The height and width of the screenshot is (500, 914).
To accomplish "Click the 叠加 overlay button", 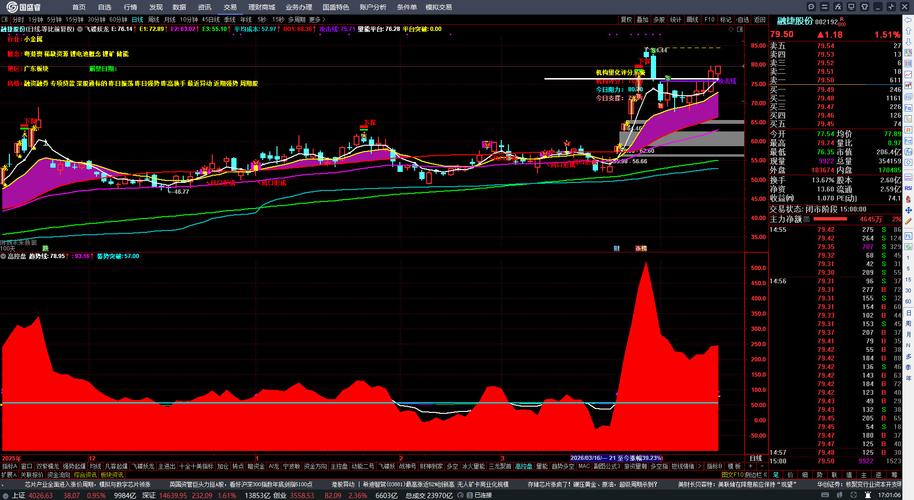I will [x=642, y=19].
